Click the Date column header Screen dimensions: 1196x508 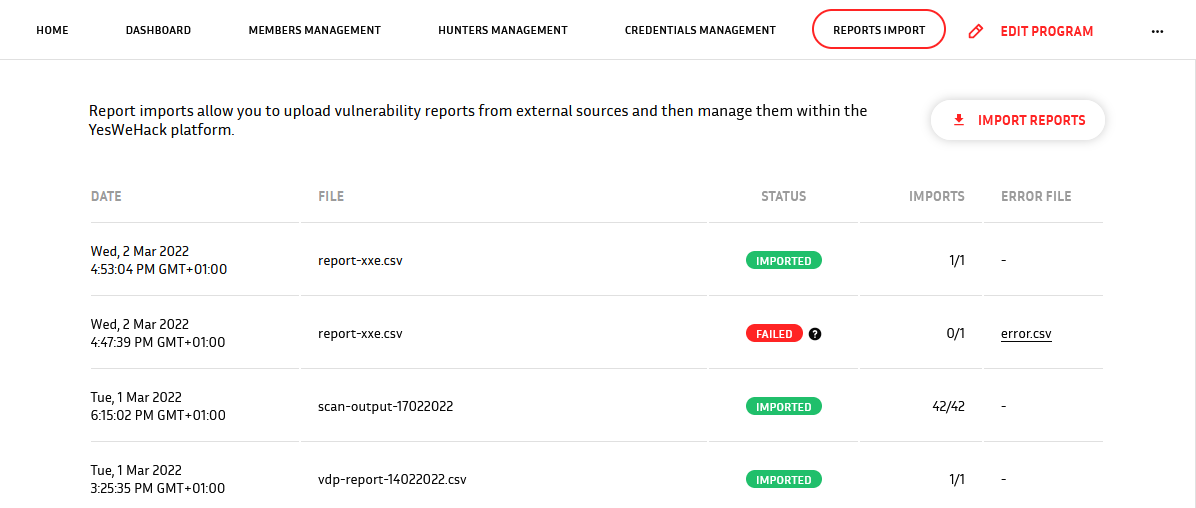click(106, 196)
